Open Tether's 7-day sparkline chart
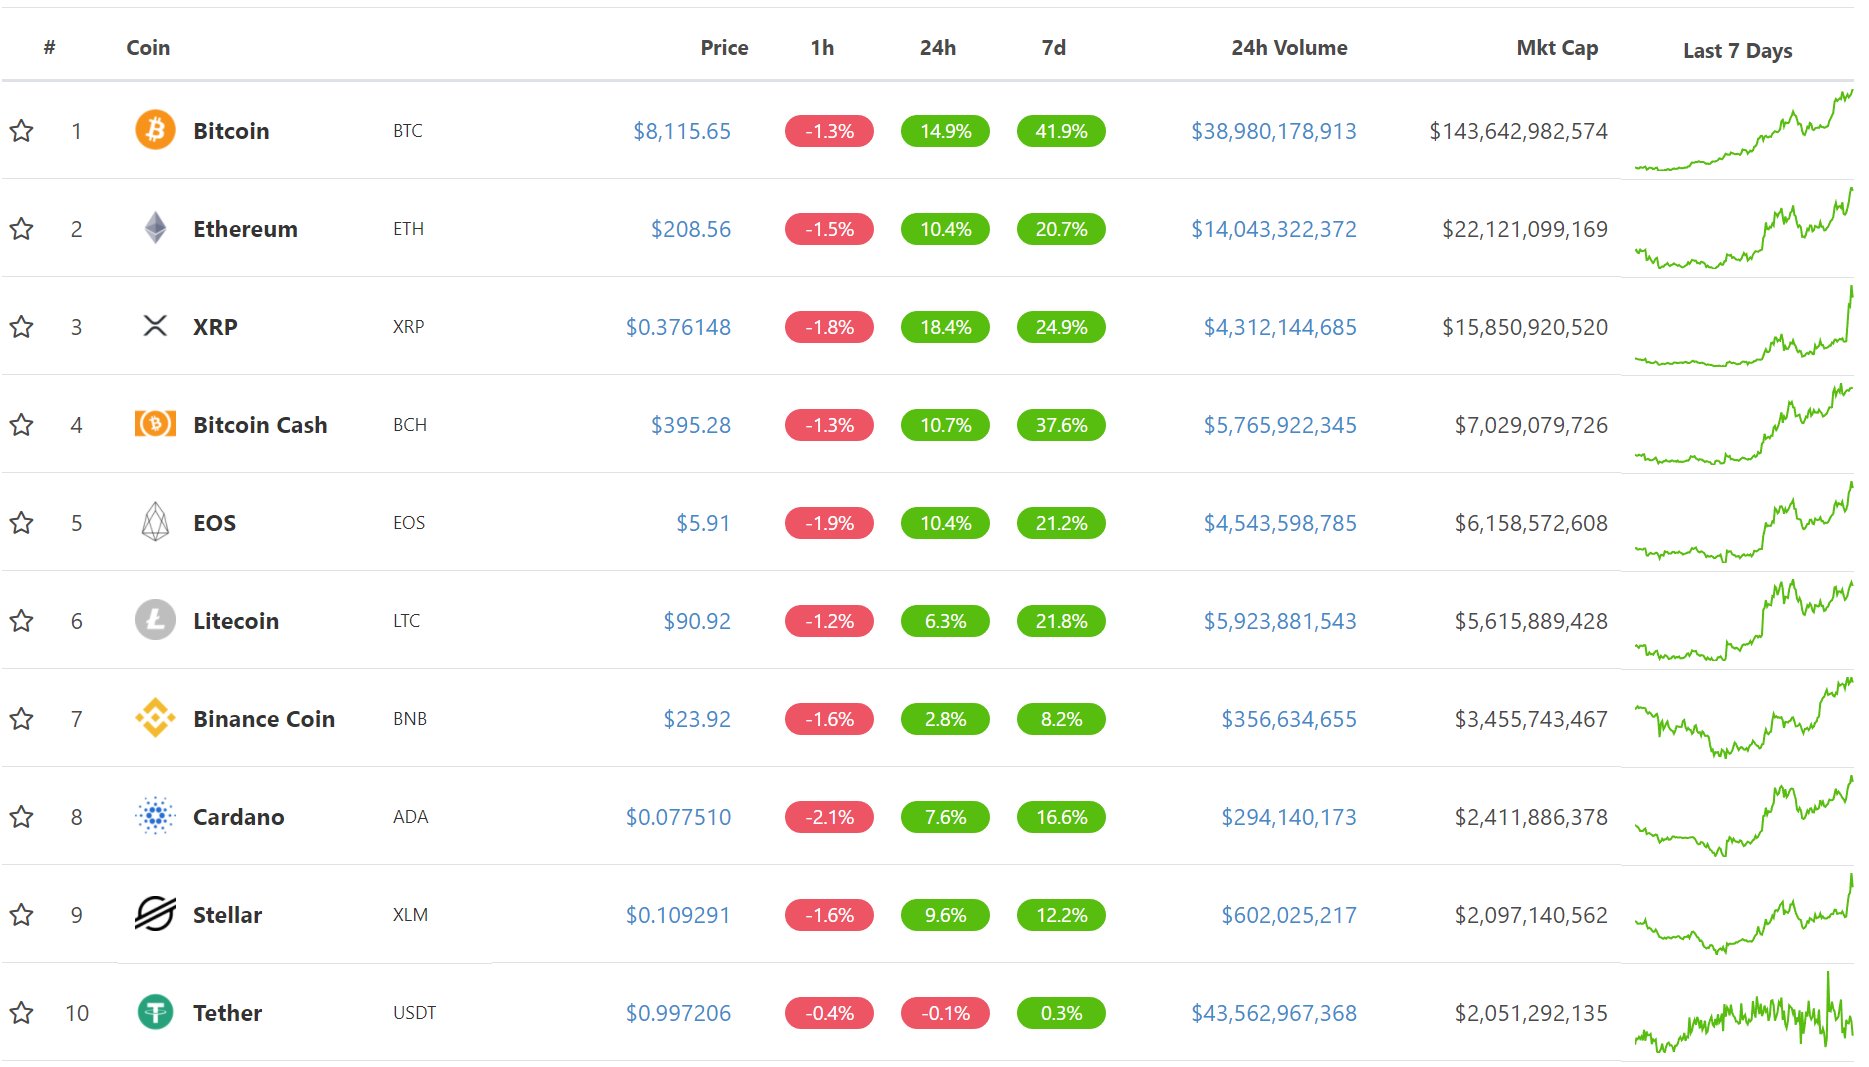This screenshot has width=1869, height=1067. click(x=1743, y=1012)
